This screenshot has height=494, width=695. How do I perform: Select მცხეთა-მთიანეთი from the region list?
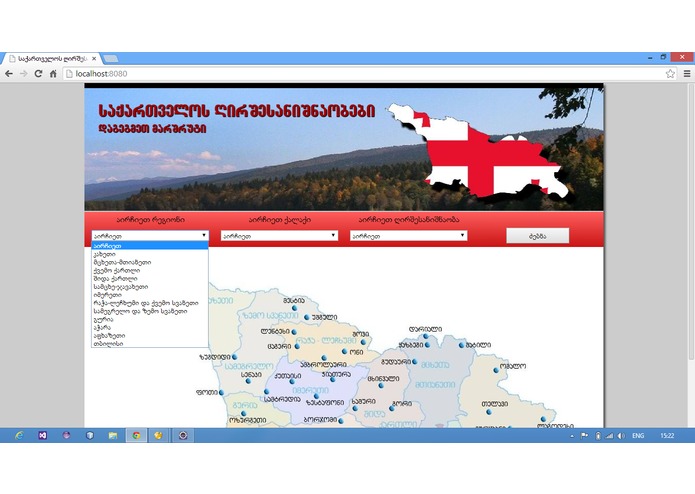[x=150, y=262]
